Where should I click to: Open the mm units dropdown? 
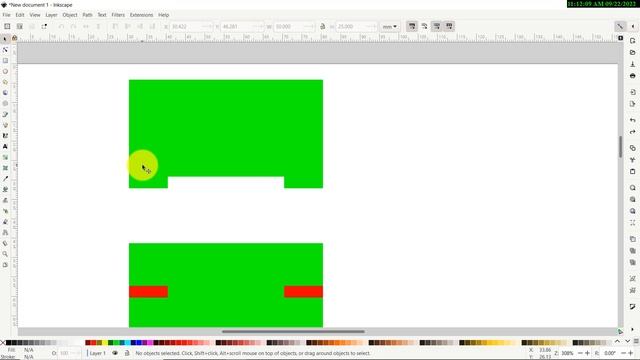tap(390, 27)
